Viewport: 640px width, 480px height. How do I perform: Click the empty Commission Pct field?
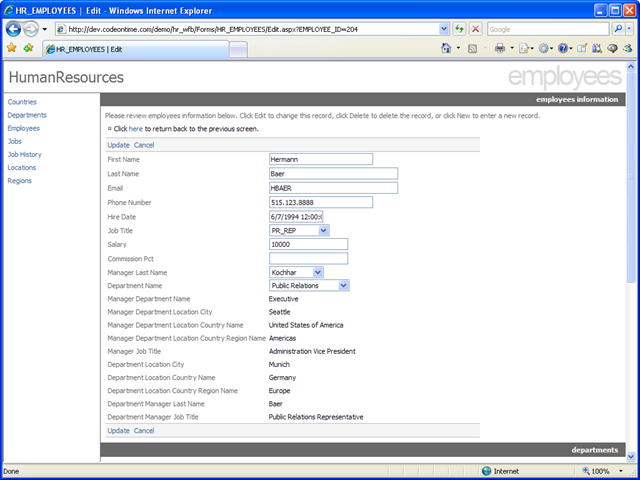tap(309, 258)
